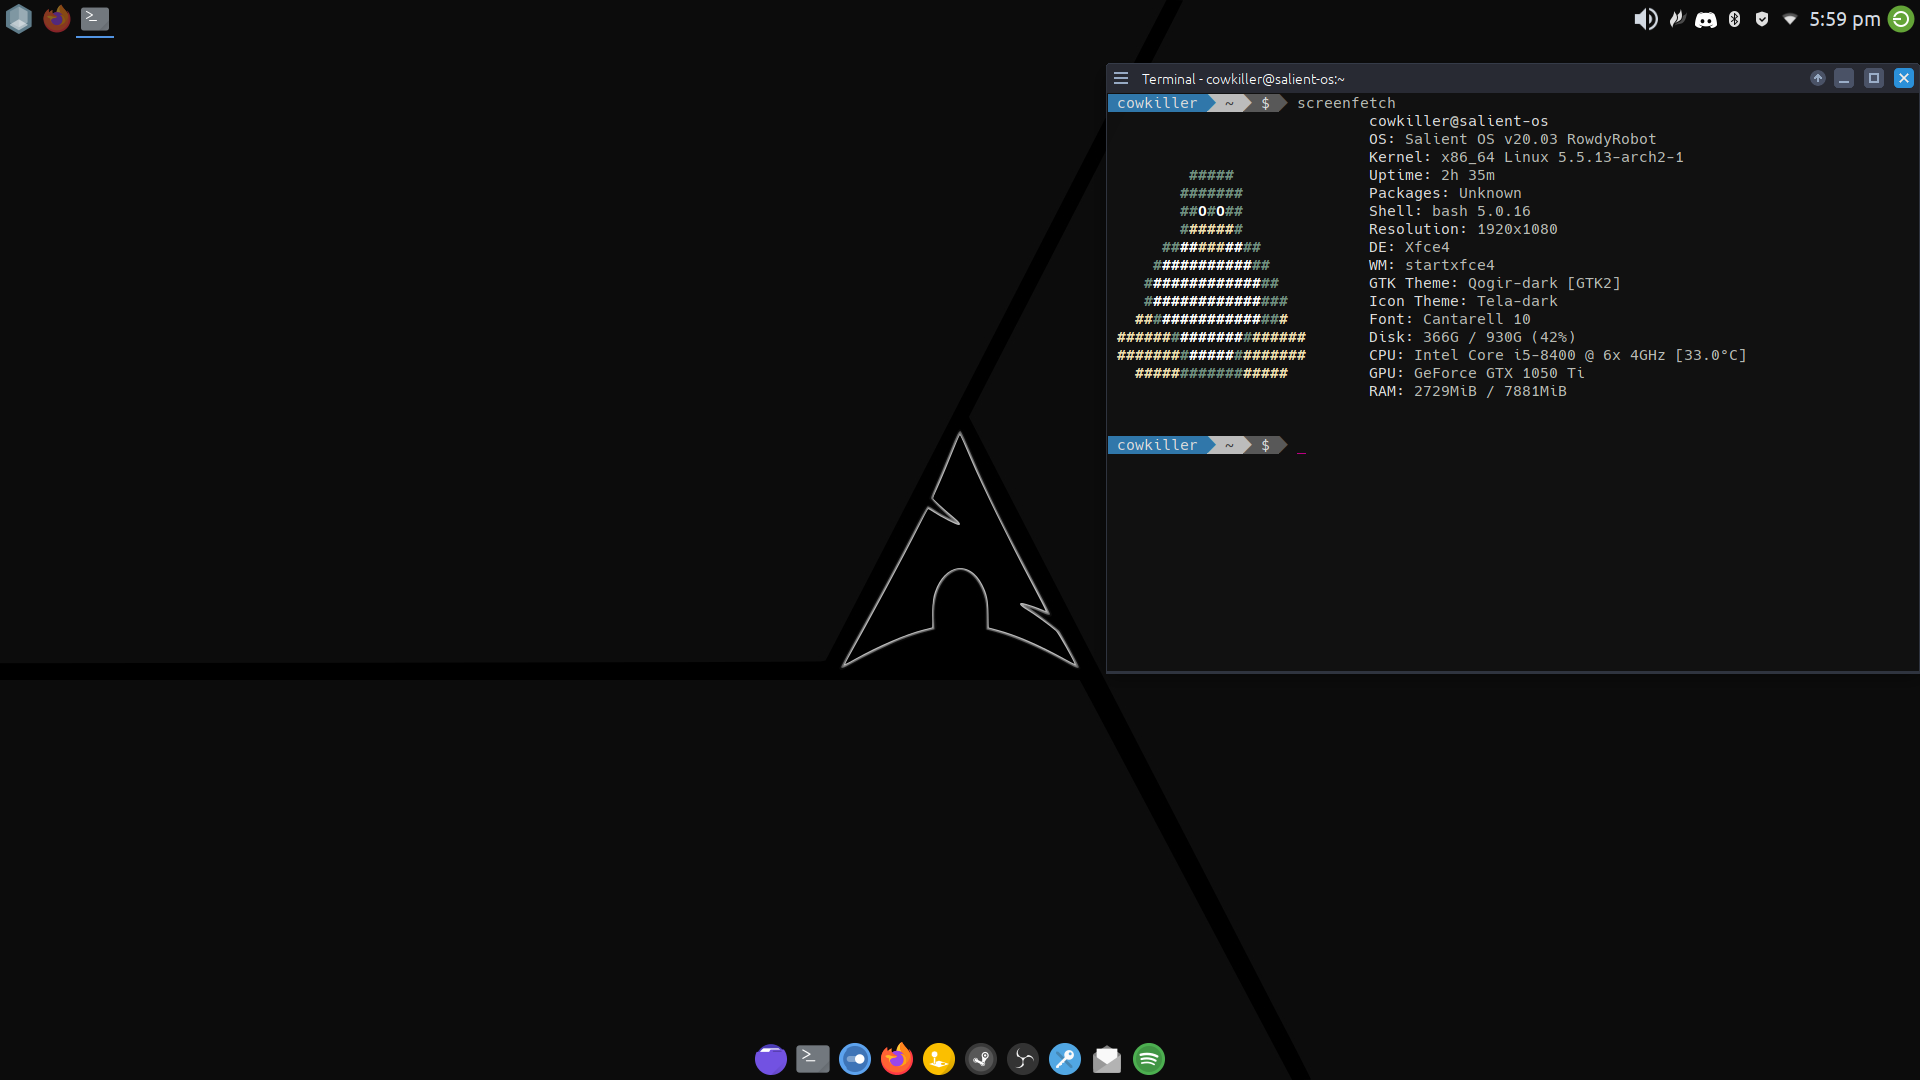Viewport: 1920px width, 1080px height.
Task: Click the security shield toggle in the tray
Action: click(1761, 19)
